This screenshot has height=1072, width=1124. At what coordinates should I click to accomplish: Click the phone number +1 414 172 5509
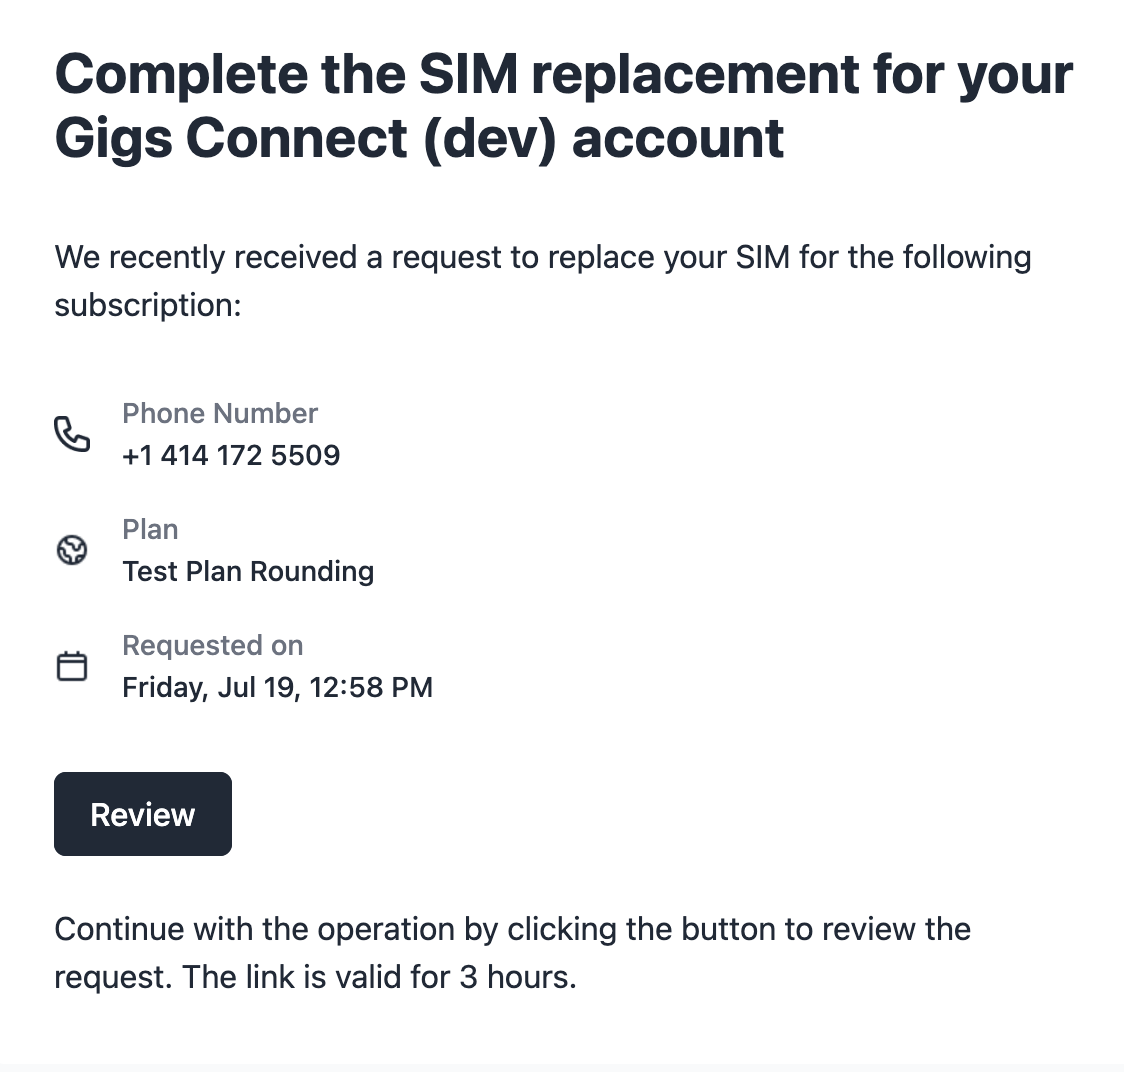click(x=231, y=455)
